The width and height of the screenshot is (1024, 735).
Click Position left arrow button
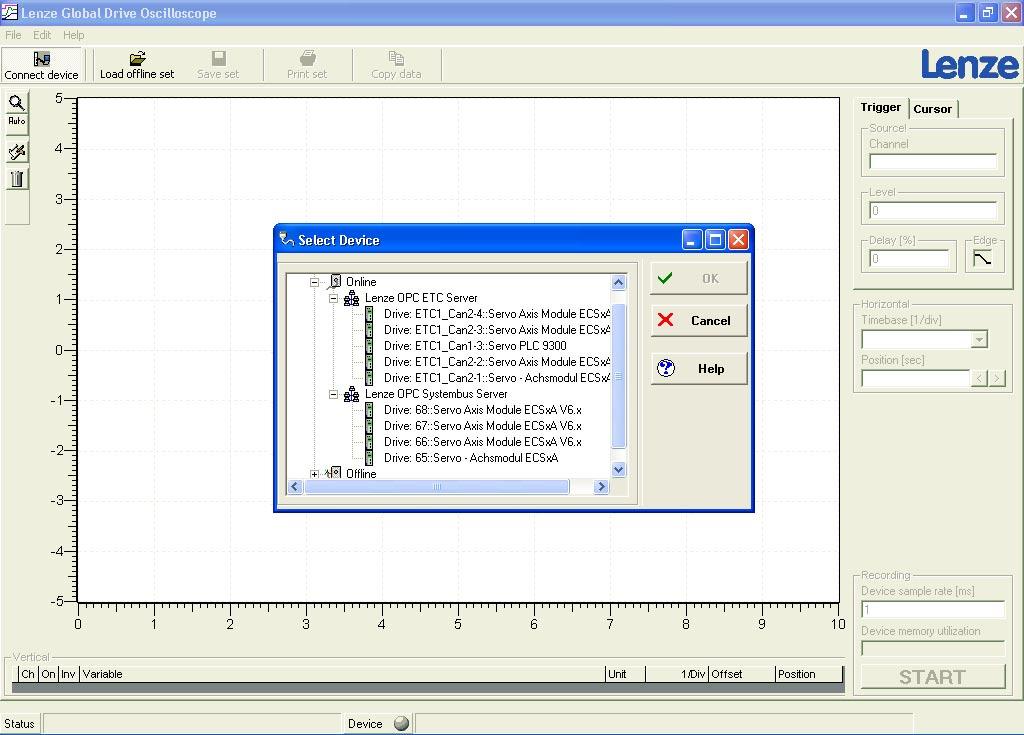point(979,378)
